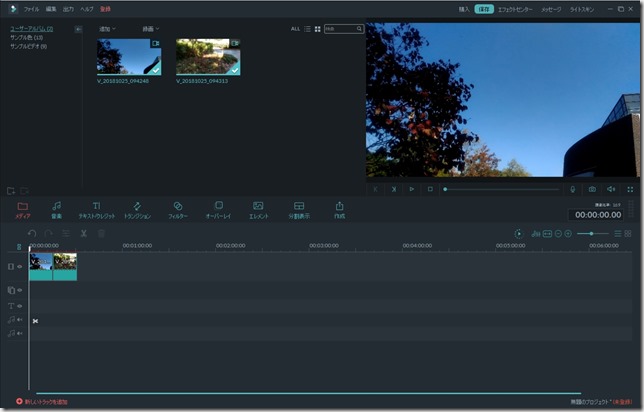Click the render preview icon

519,234
